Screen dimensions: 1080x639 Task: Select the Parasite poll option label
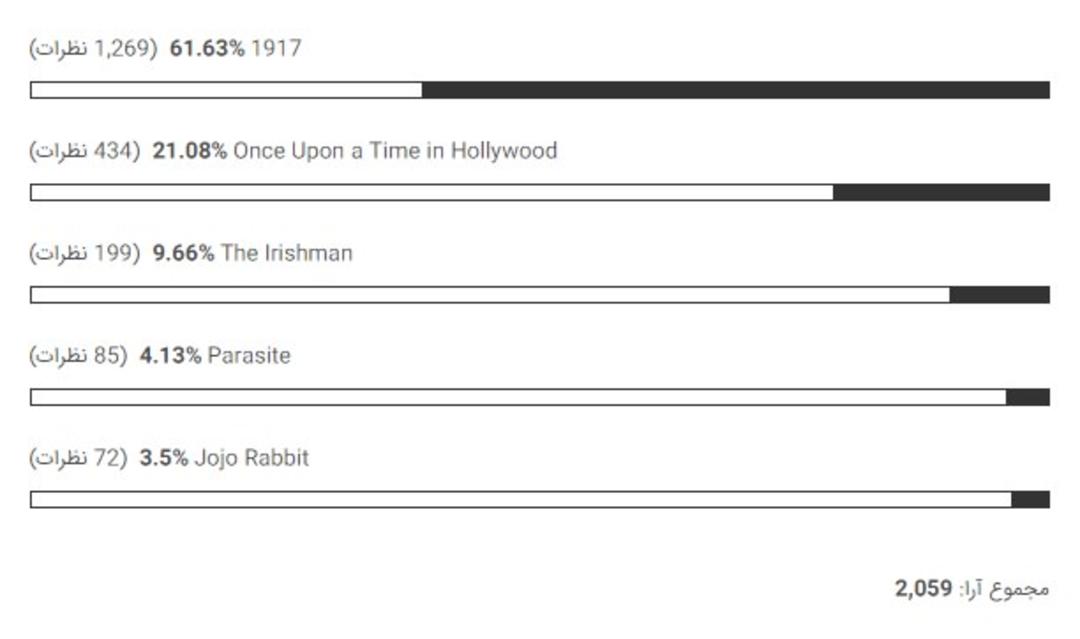[249, 355]
